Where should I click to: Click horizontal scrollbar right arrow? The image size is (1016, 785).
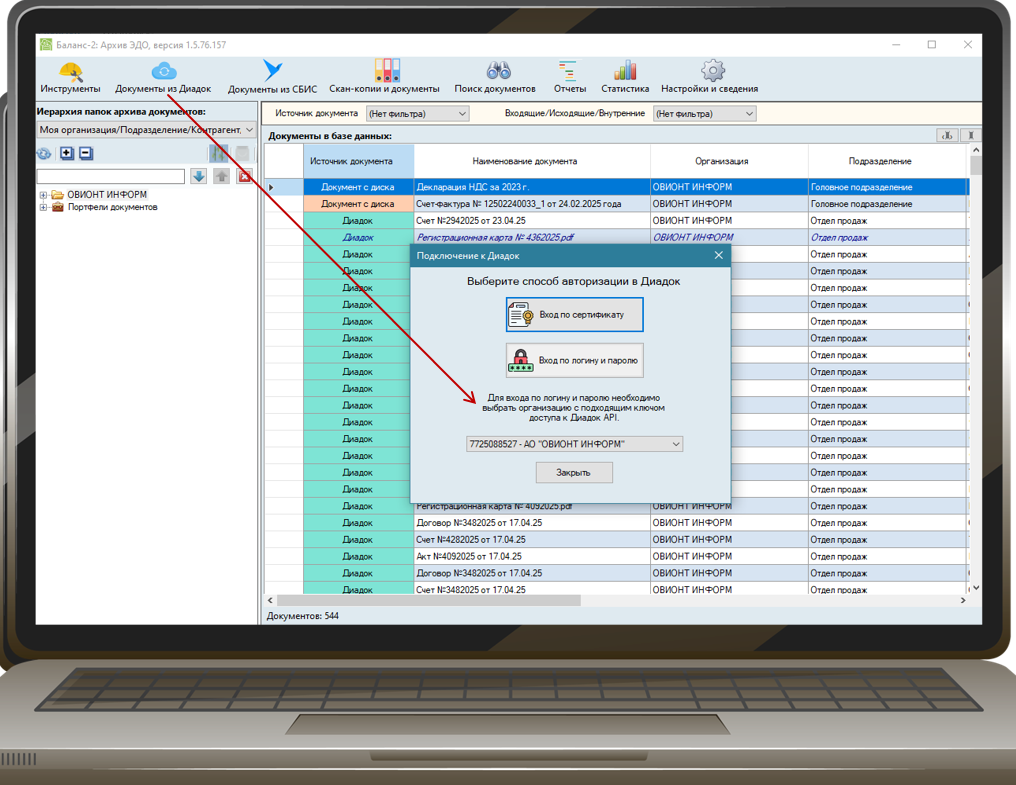[x=963, y=600]
